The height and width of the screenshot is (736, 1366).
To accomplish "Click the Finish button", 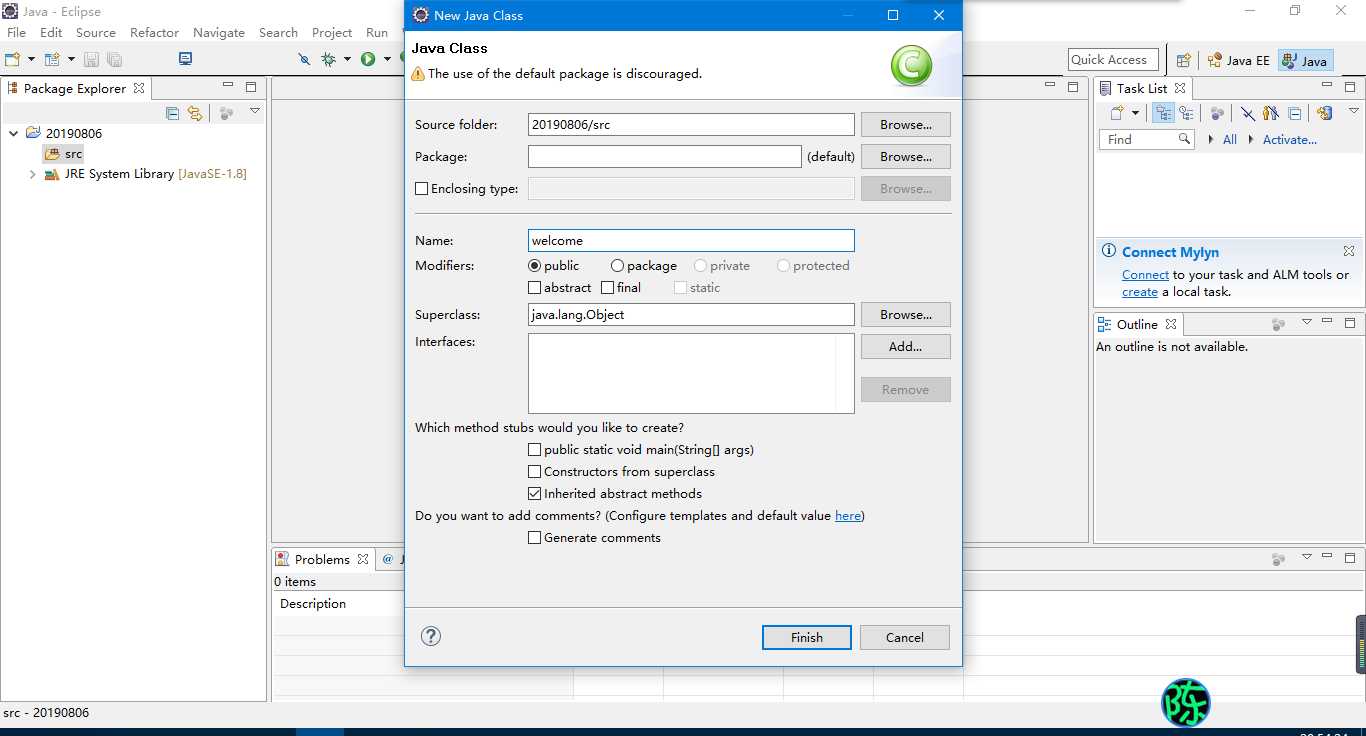I will click(807, 637).
